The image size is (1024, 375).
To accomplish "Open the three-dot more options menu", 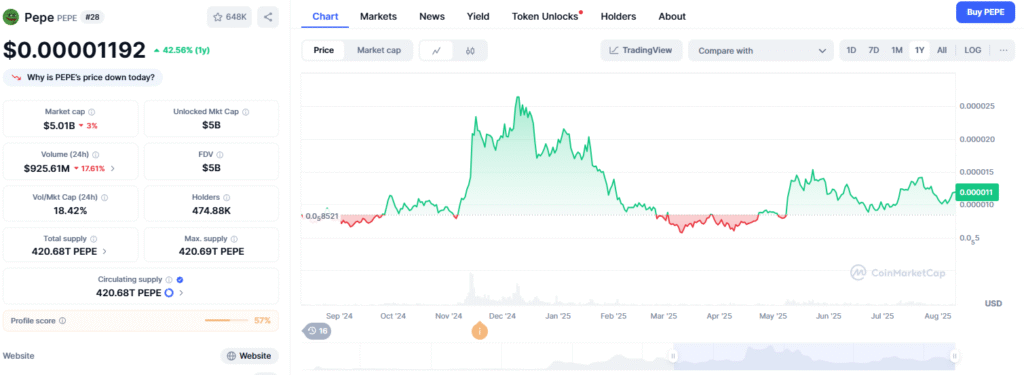I will tap(1003, 50).
